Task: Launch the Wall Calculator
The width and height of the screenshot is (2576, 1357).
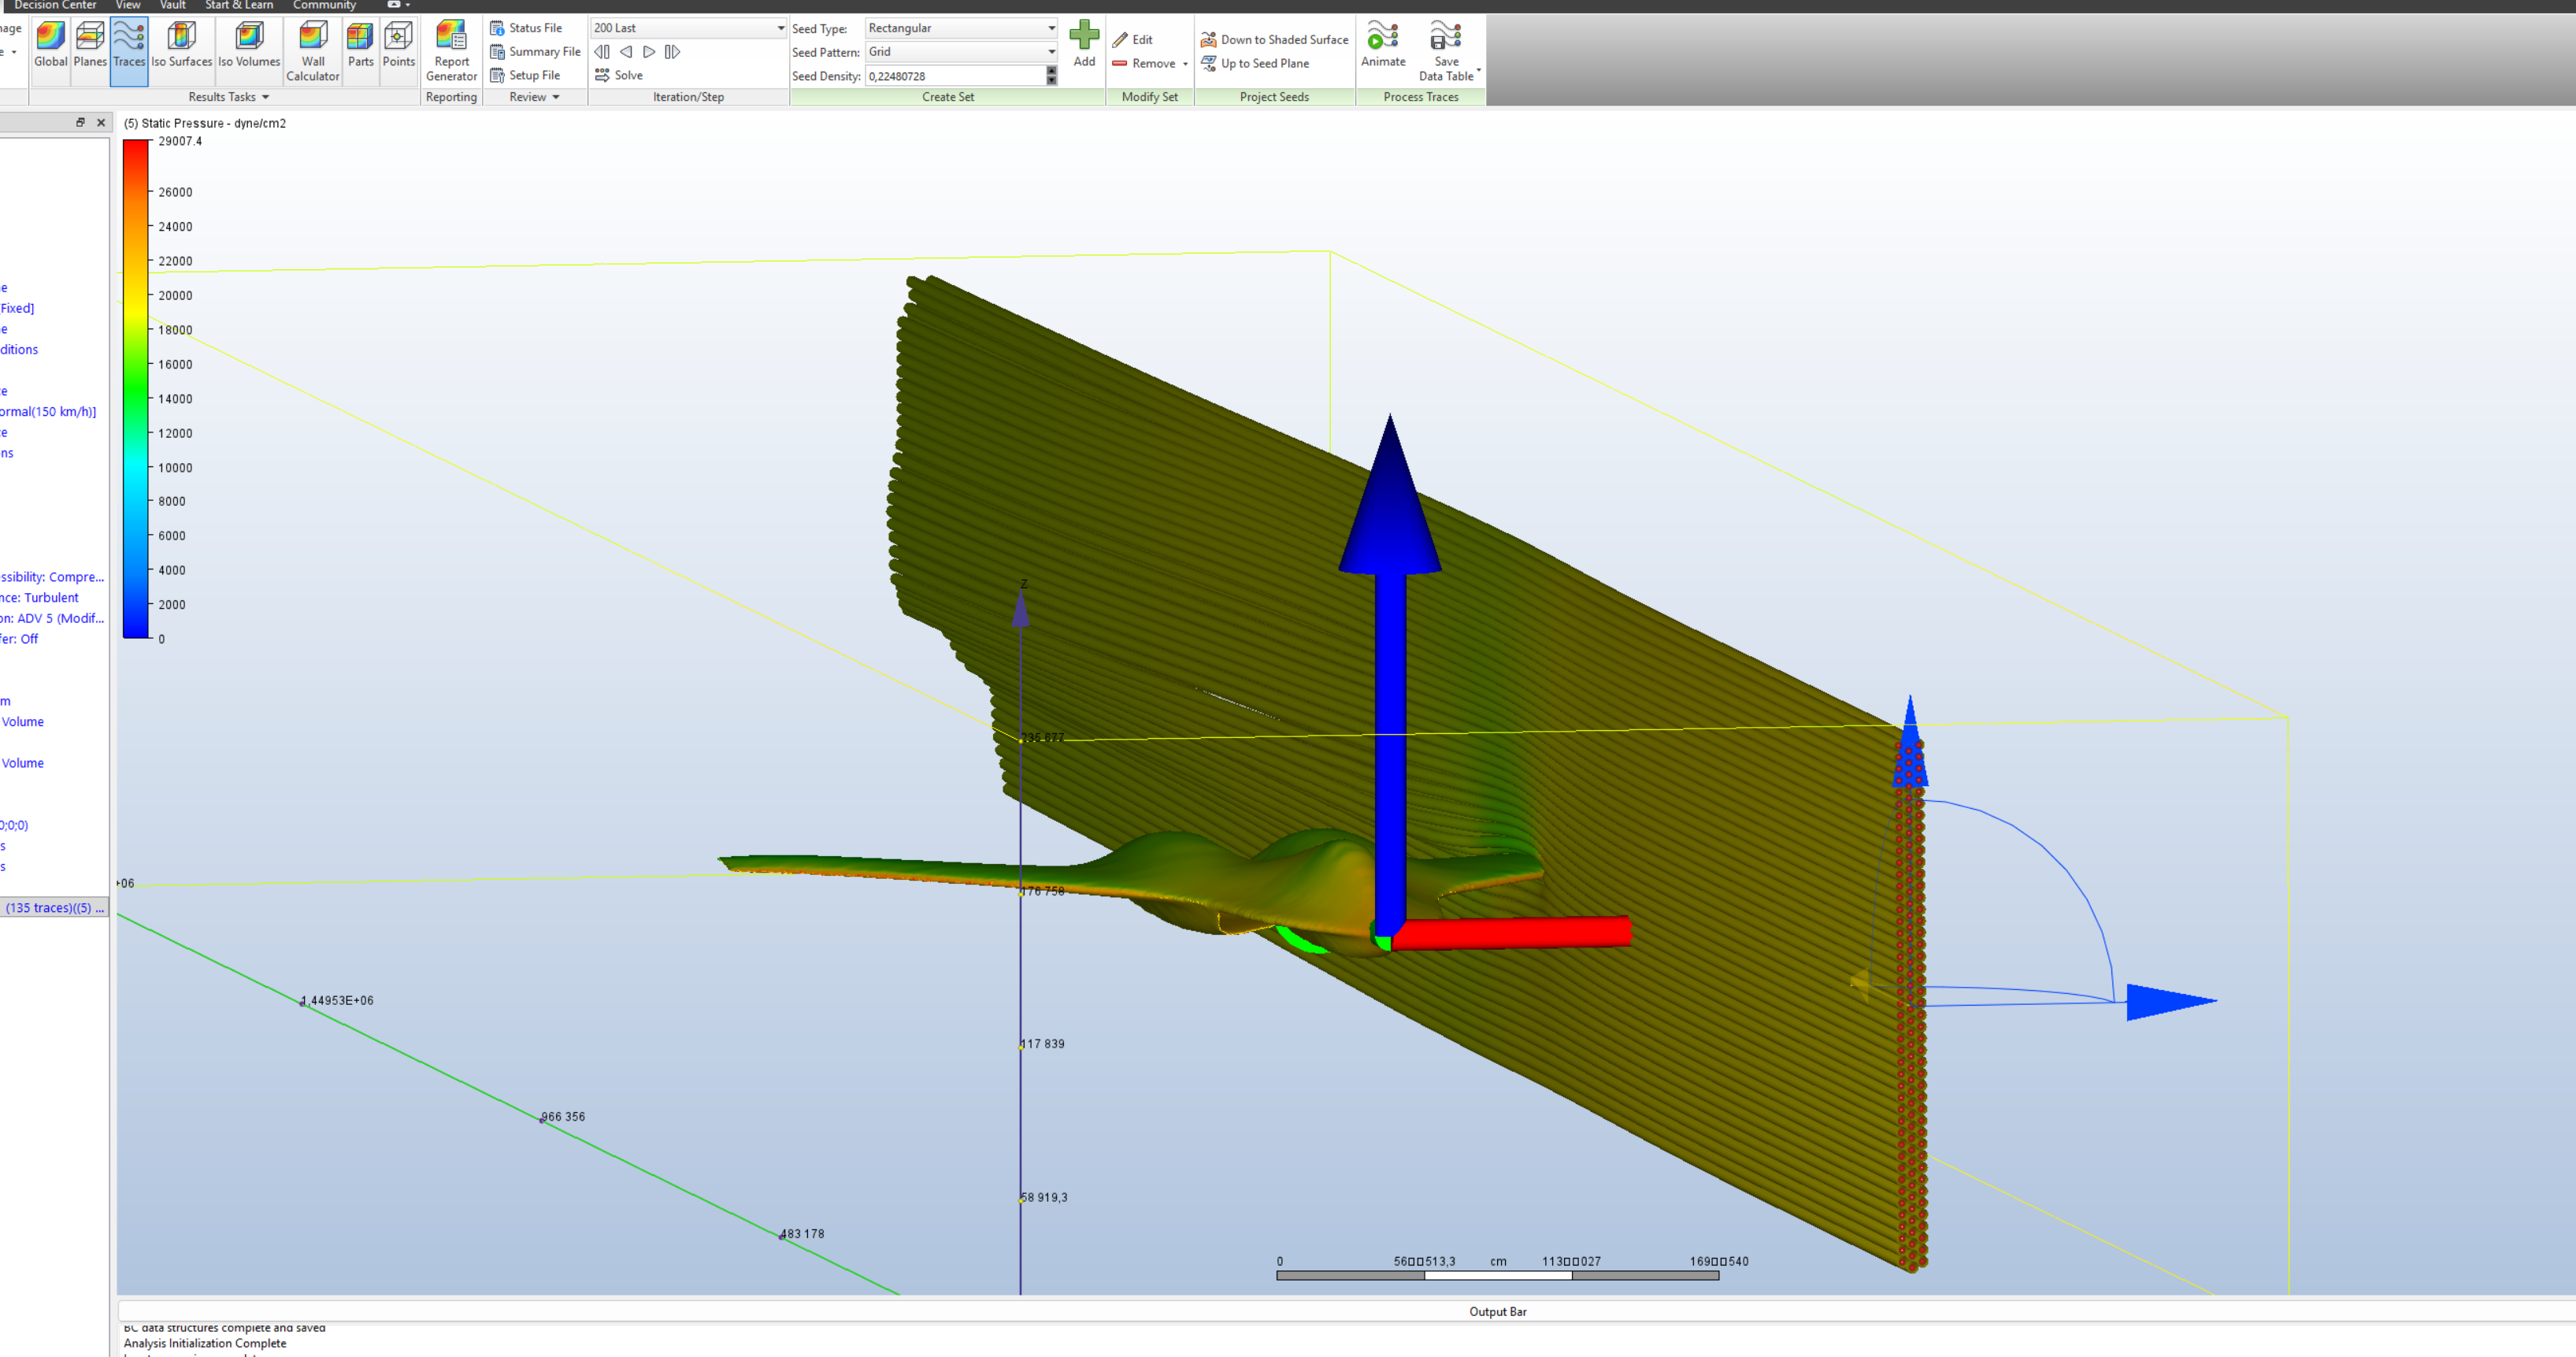Action: 313,51
